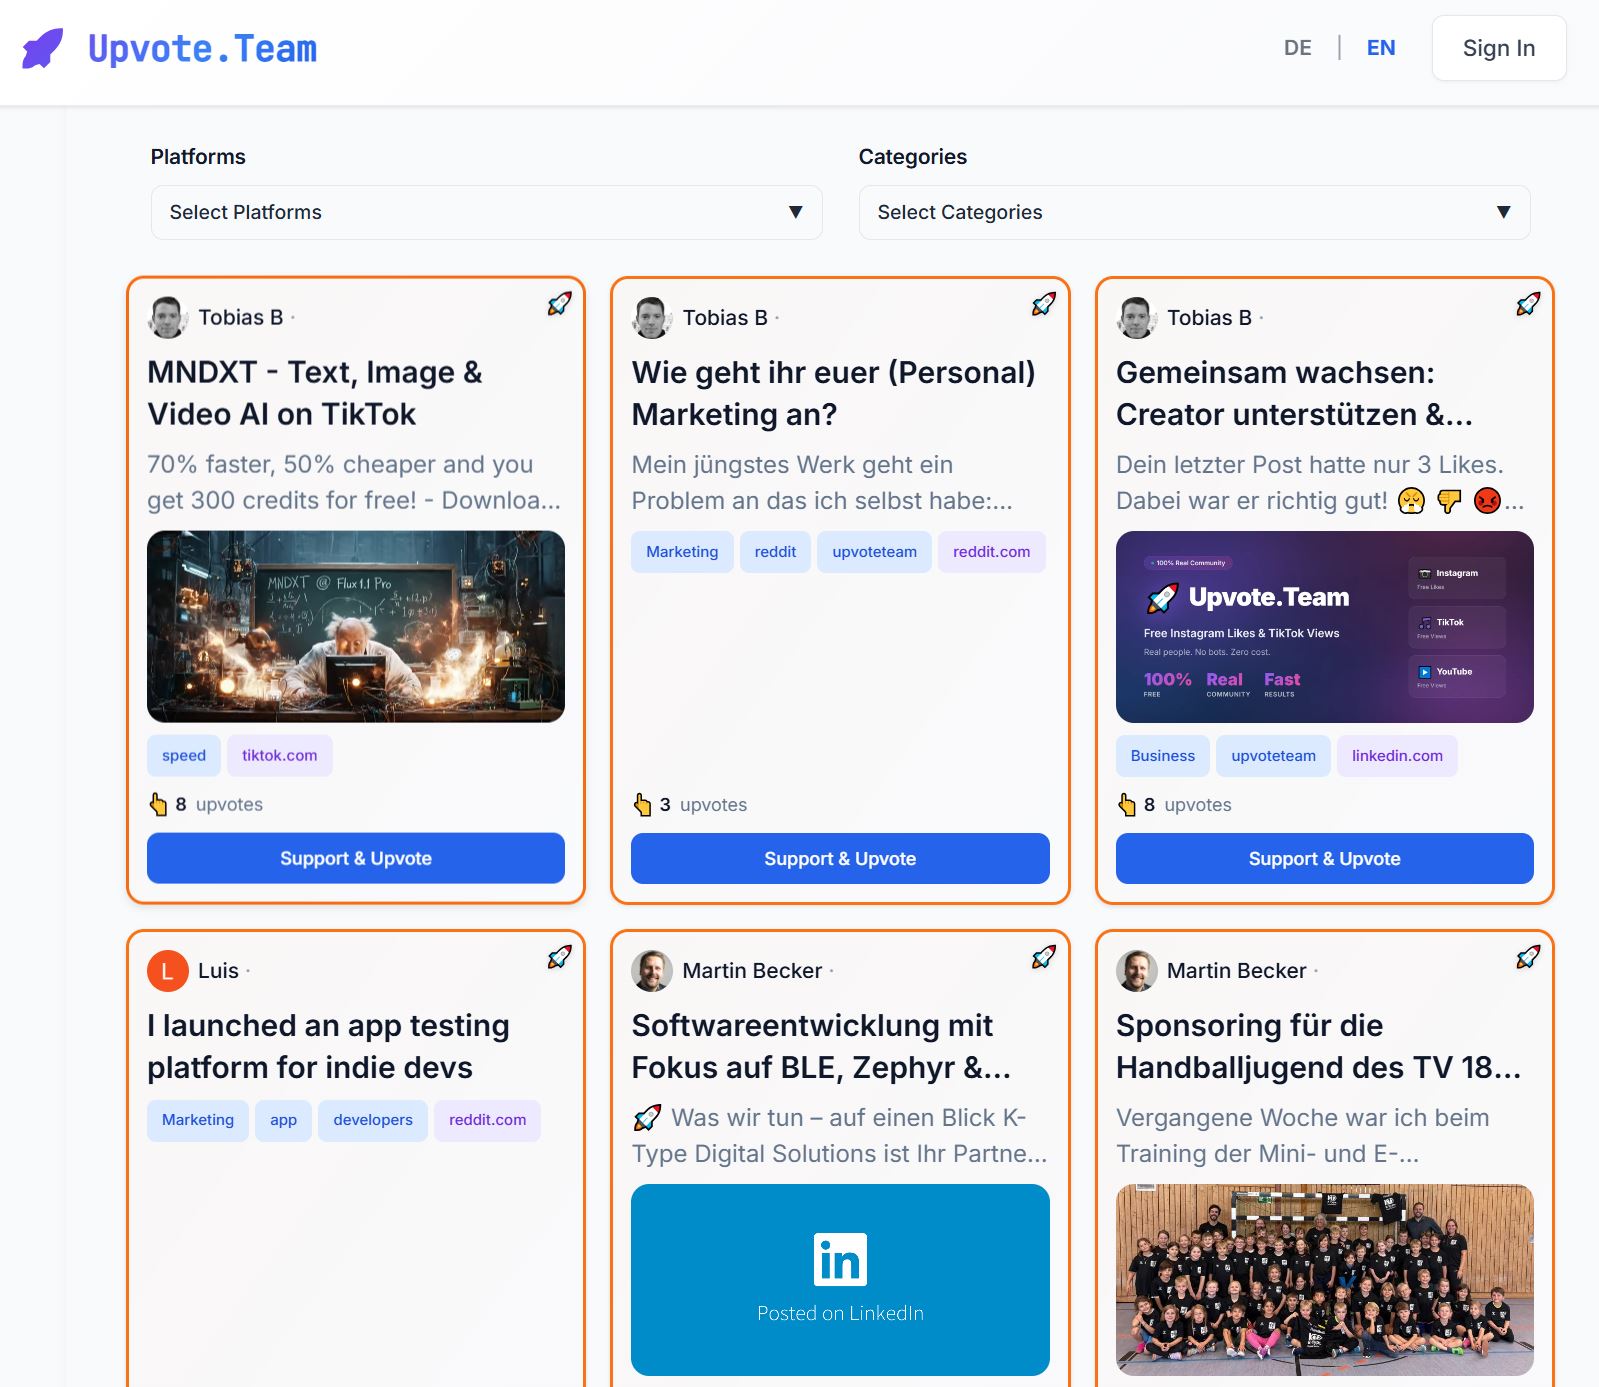Switch language to EN
Viewport: 1599px width, 1387px height.
pyautogui.click(x=1380, y=48)
